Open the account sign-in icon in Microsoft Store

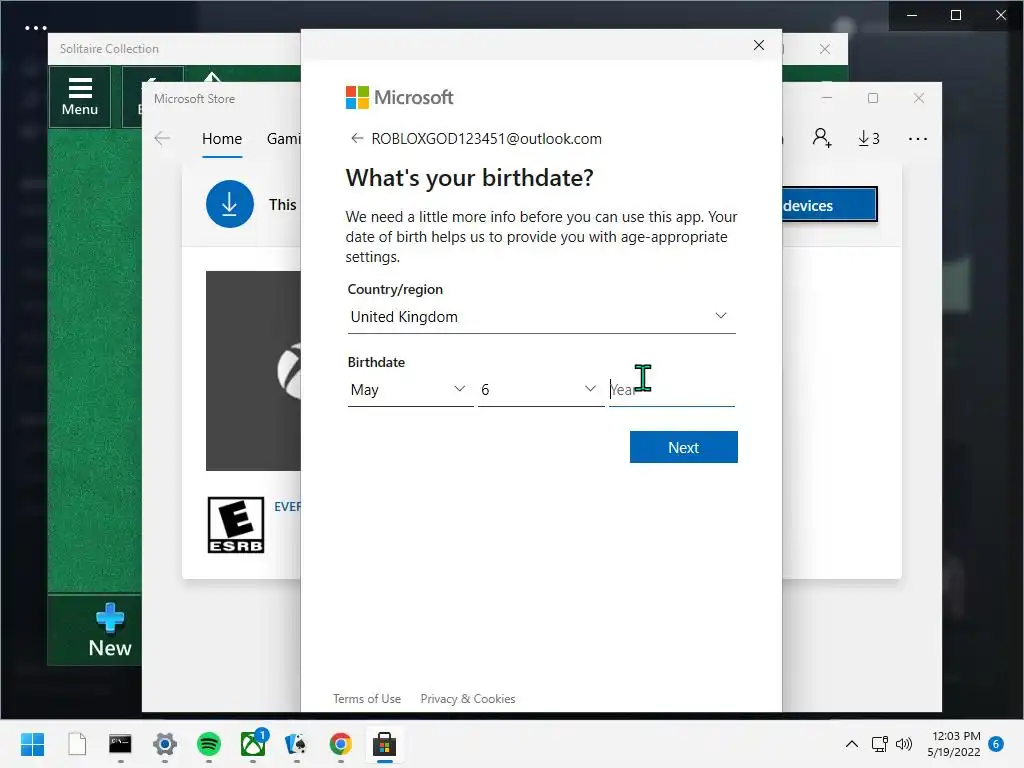click(x=822, y=138)
